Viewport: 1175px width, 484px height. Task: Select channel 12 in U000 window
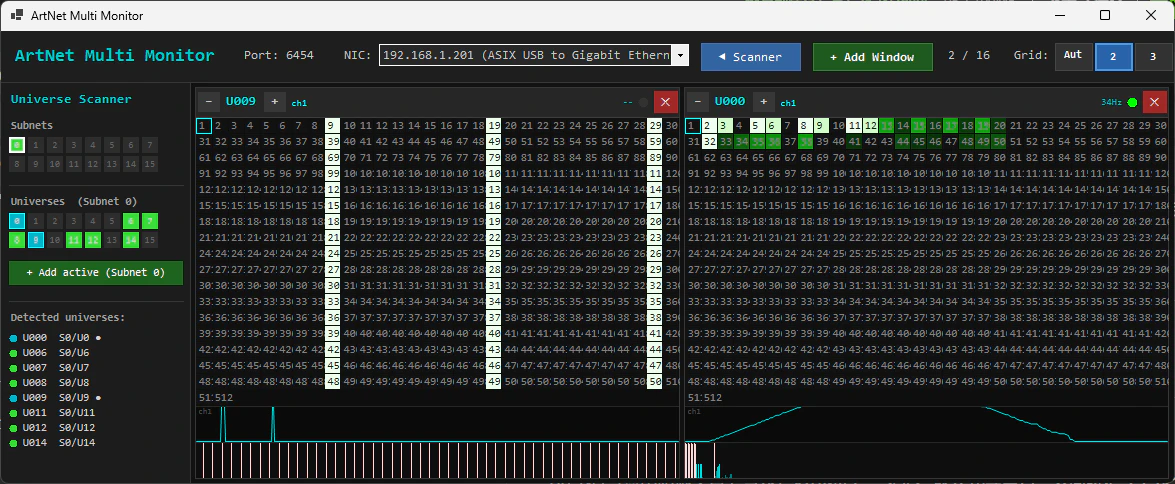(871, 126)
